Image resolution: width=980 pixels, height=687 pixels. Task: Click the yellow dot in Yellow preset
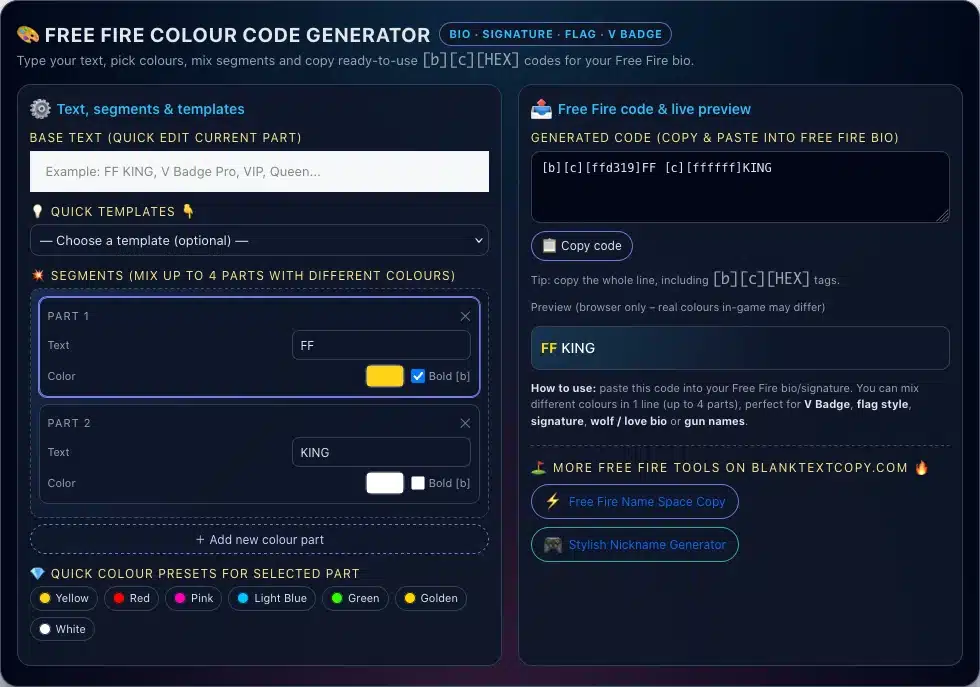click(x=45, y=598)
